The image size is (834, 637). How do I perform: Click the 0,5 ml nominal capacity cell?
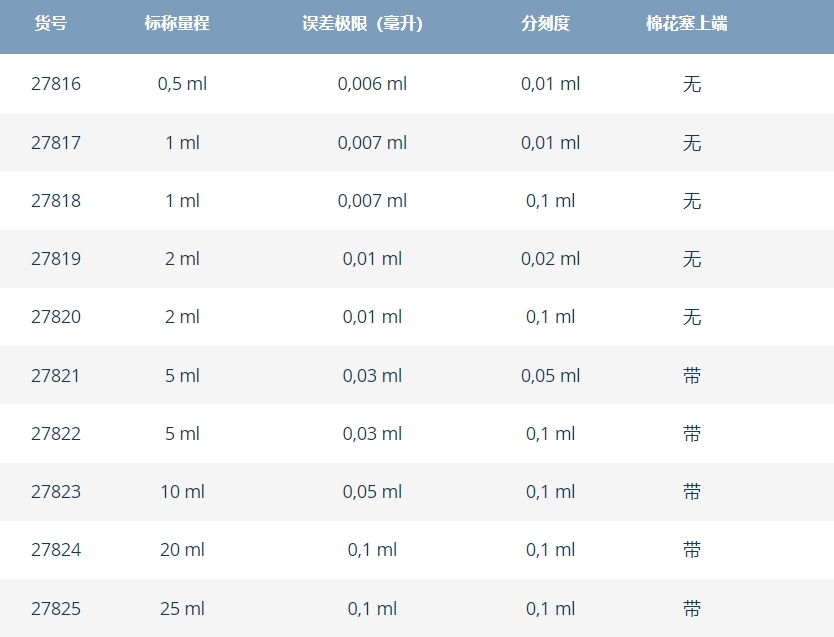pyautogui.click(x=182, y=84)
